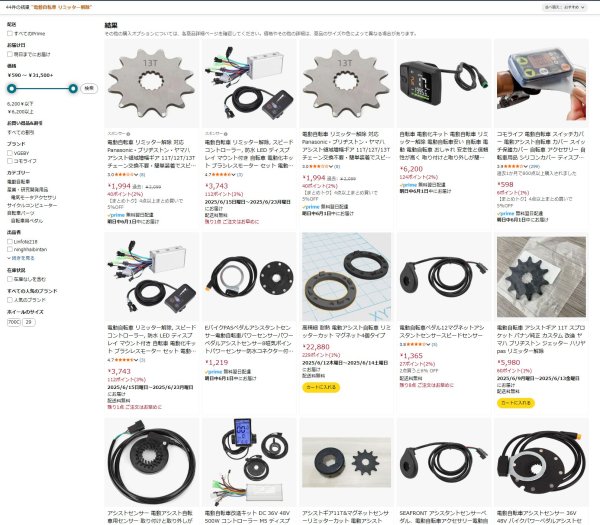Choose the 700C wheel size option
Image resolution: width=600 pixels, height=525 pixels.
coord(14,322)
